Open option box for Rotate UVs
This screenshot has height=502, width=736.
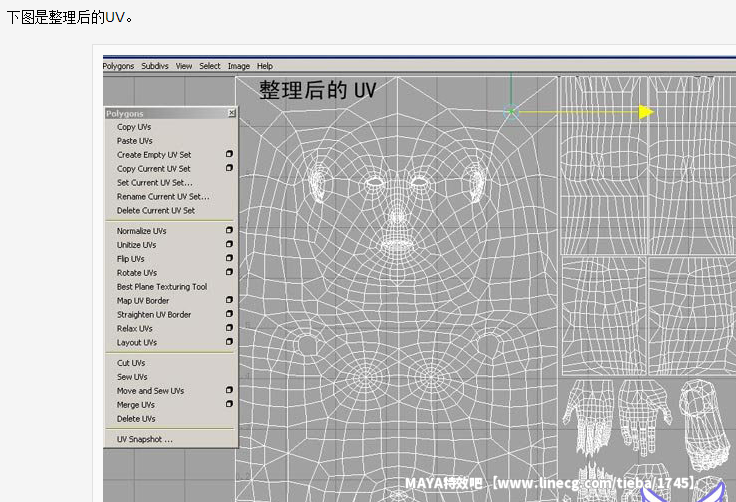(x=229, y=272)
